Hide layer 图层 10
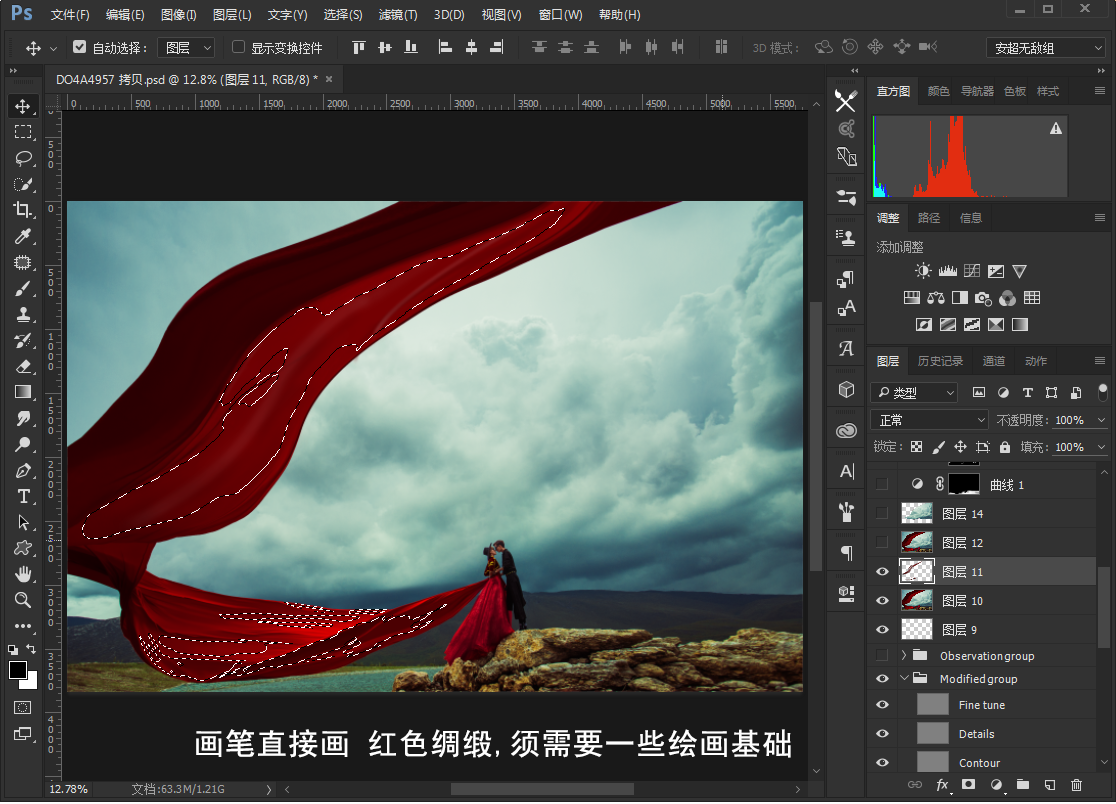The width and height of the screenshot is (1116, 804). point(883,601)
